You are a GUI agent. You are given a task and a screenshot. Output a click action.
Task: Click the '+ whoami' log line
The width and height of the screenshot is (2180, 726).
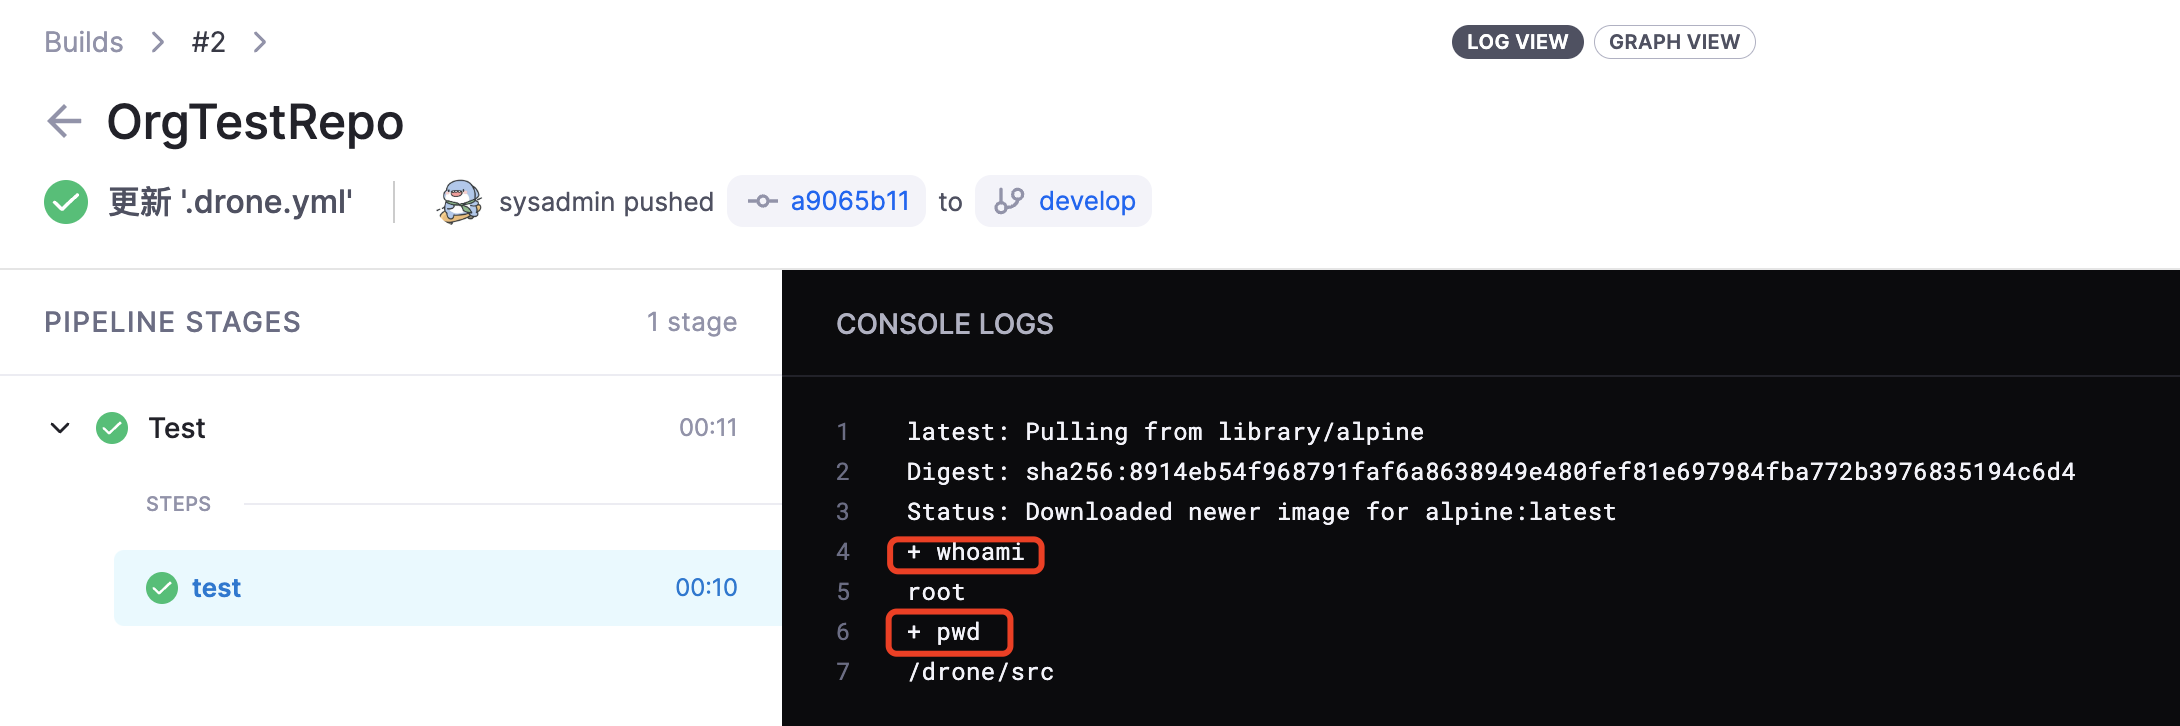click(966, 553)
